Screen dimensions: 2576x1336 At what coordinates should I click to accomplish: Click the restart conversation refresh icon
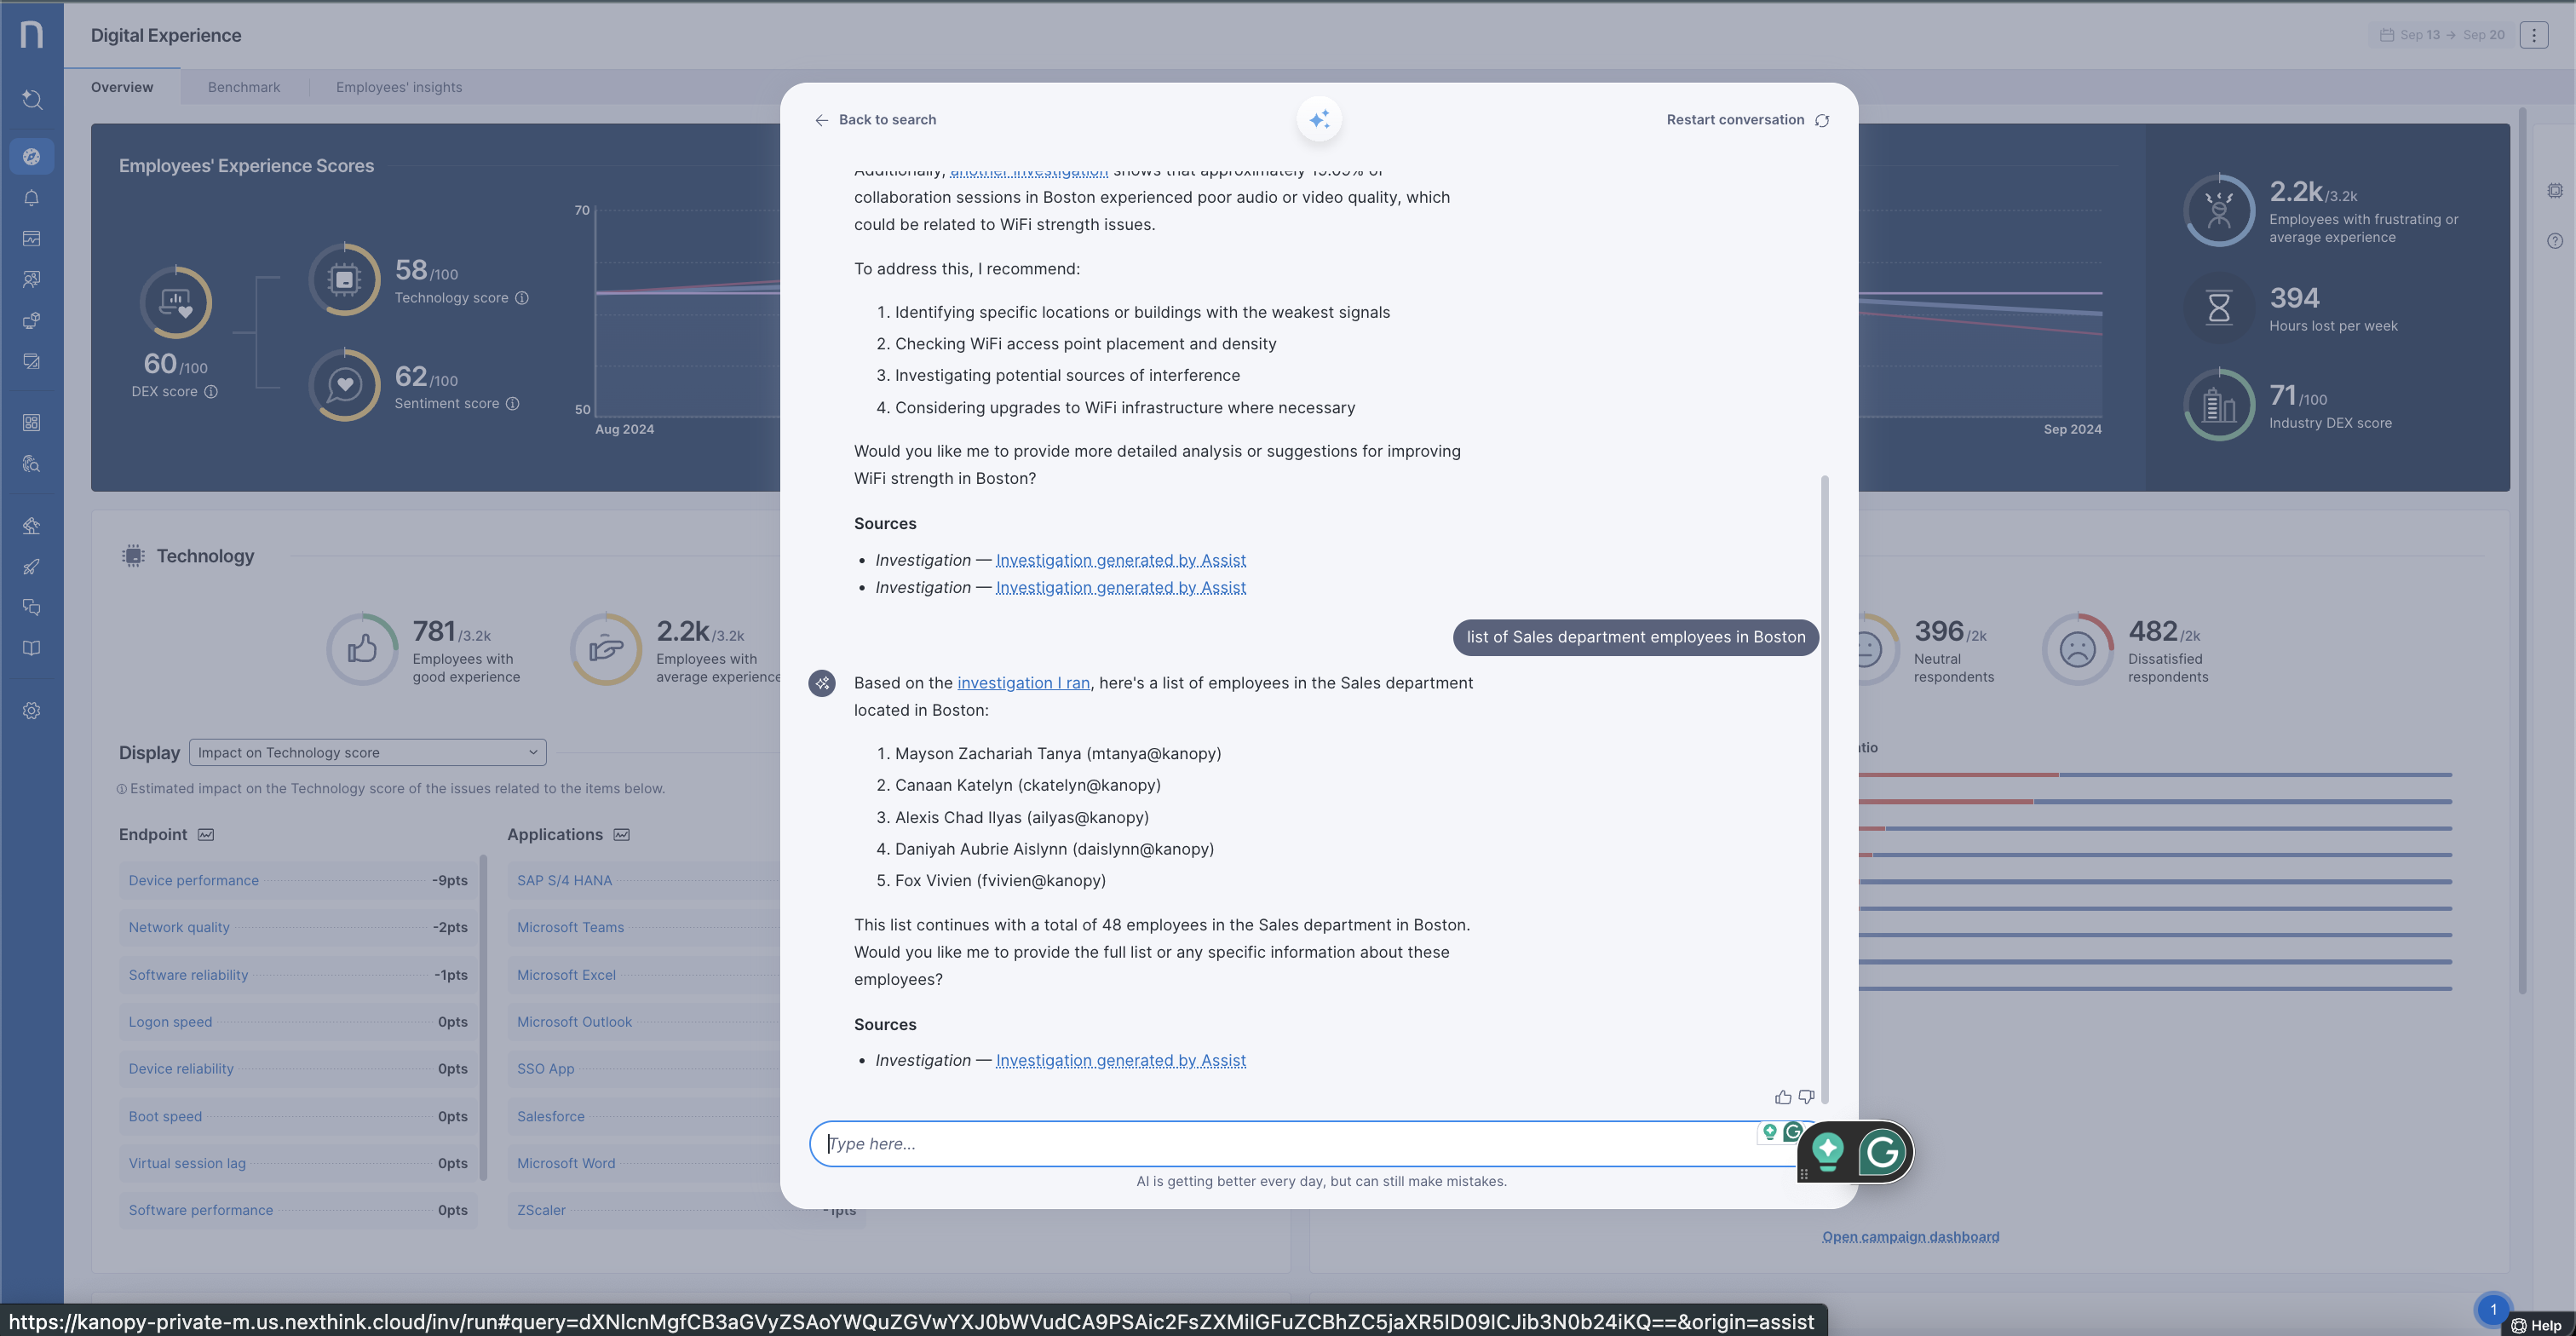[x=1822, y=120]
